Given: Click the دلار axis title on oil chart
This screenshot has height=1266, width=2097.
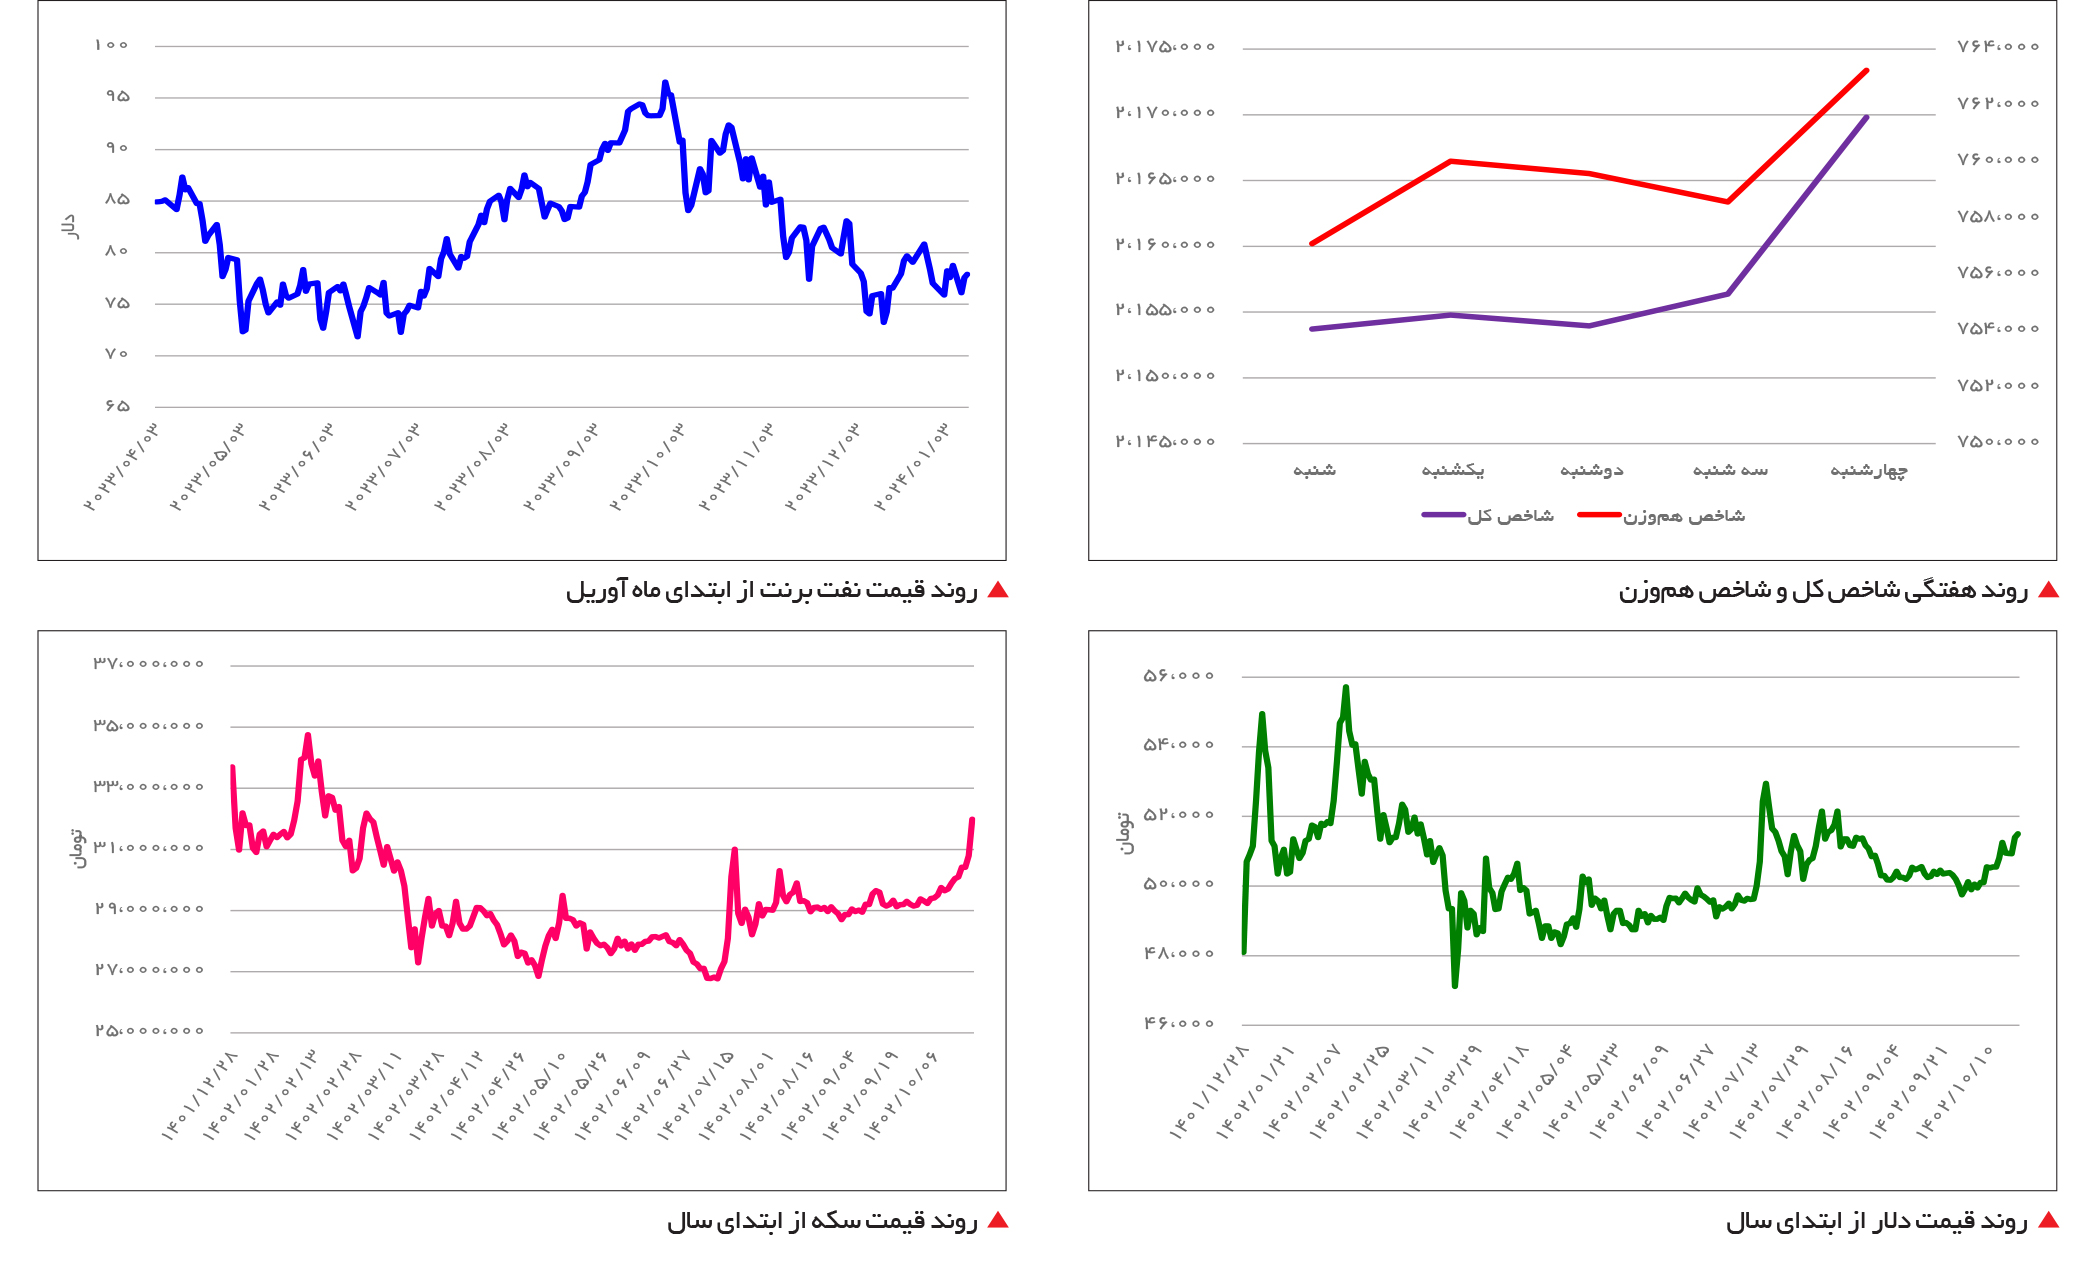Looking at the screenshot, I should point(69,226).
